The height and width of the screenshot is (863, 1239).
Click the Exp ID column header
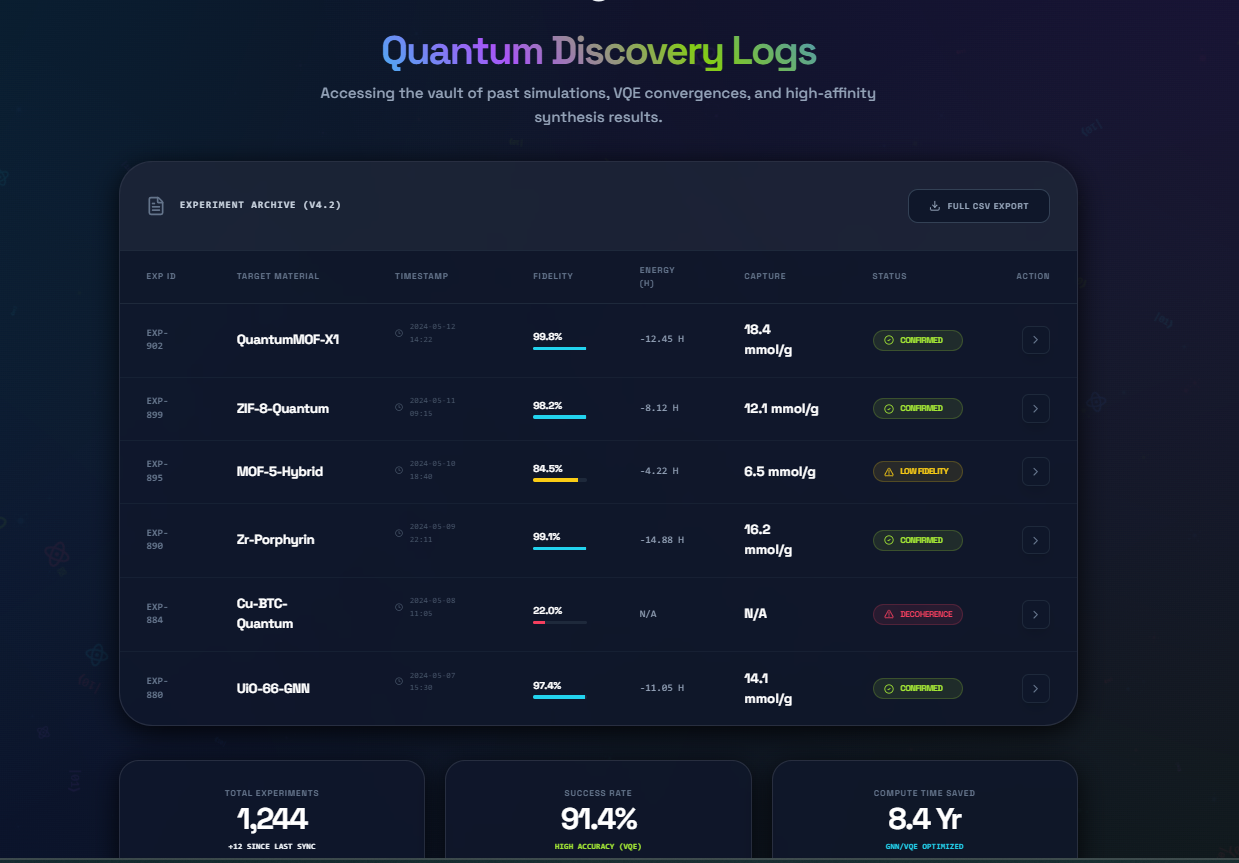pyautogui.click(x=161, y=276)
